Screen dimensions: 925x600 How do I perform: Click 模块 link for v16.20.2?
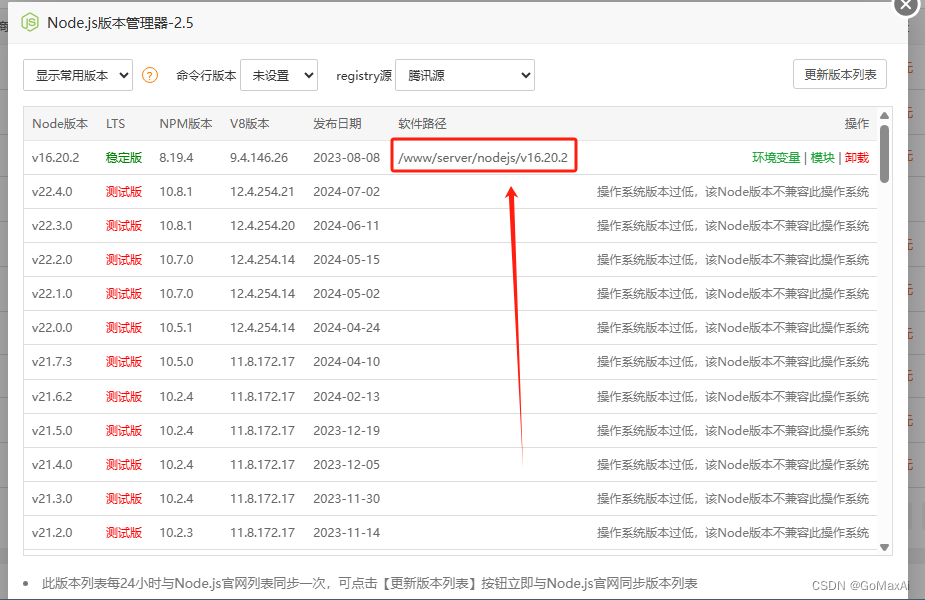tap(822, 158)
